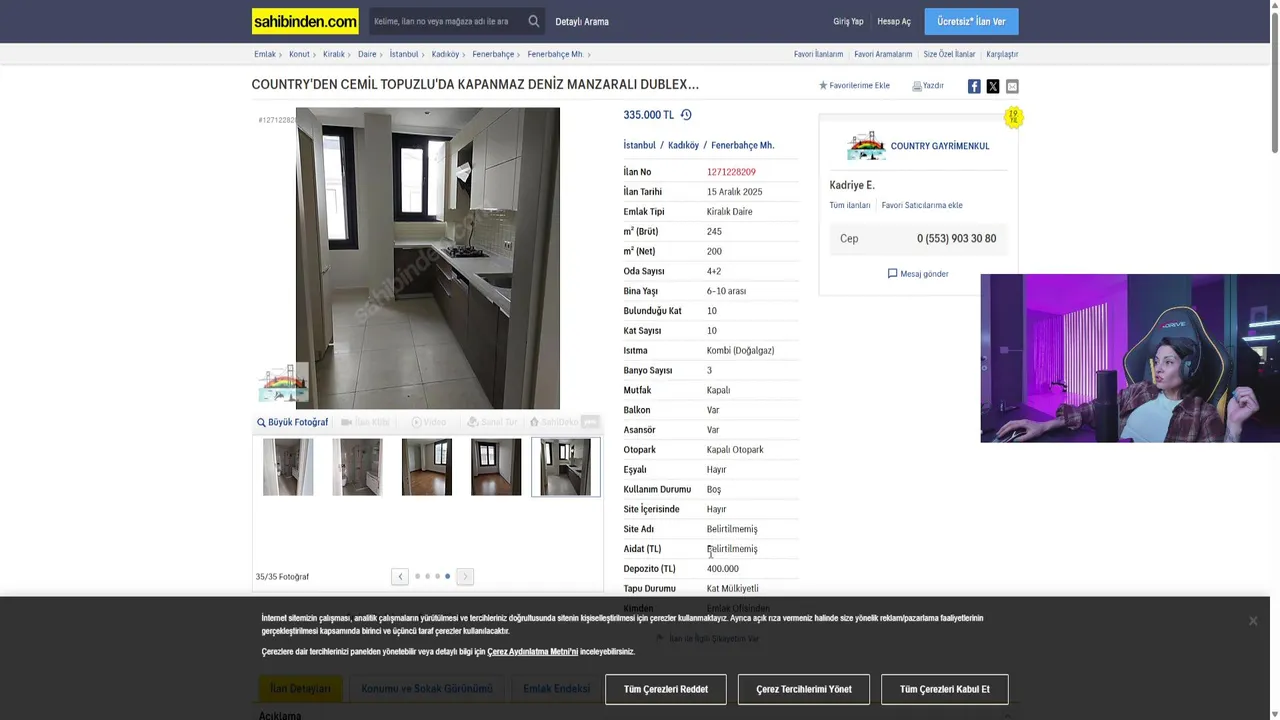Screen dimensions: 1280x720
Task: Click Giriş Yap to log in
Action: pos(848,21)
